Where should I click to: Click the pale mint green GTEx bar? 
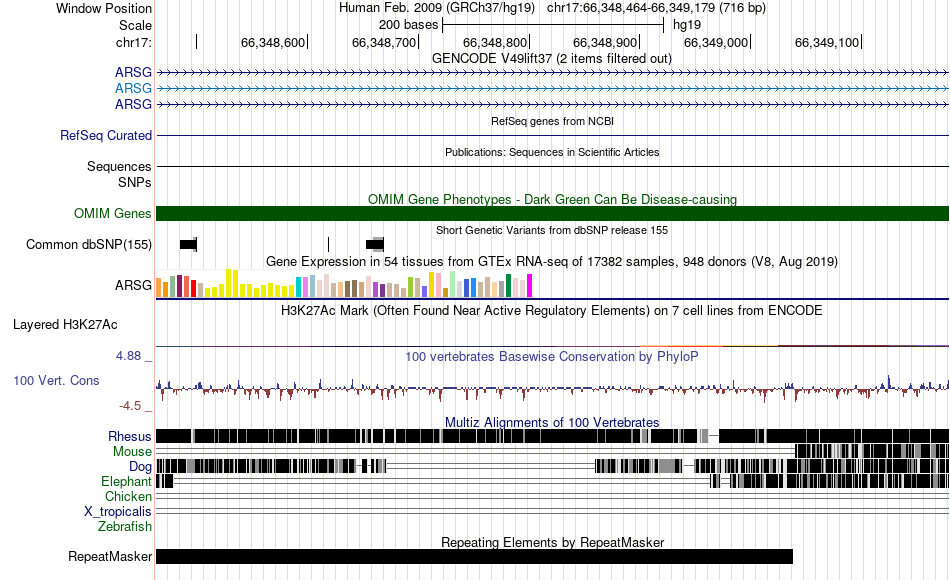pyautogui.click(x=452, y=284)
